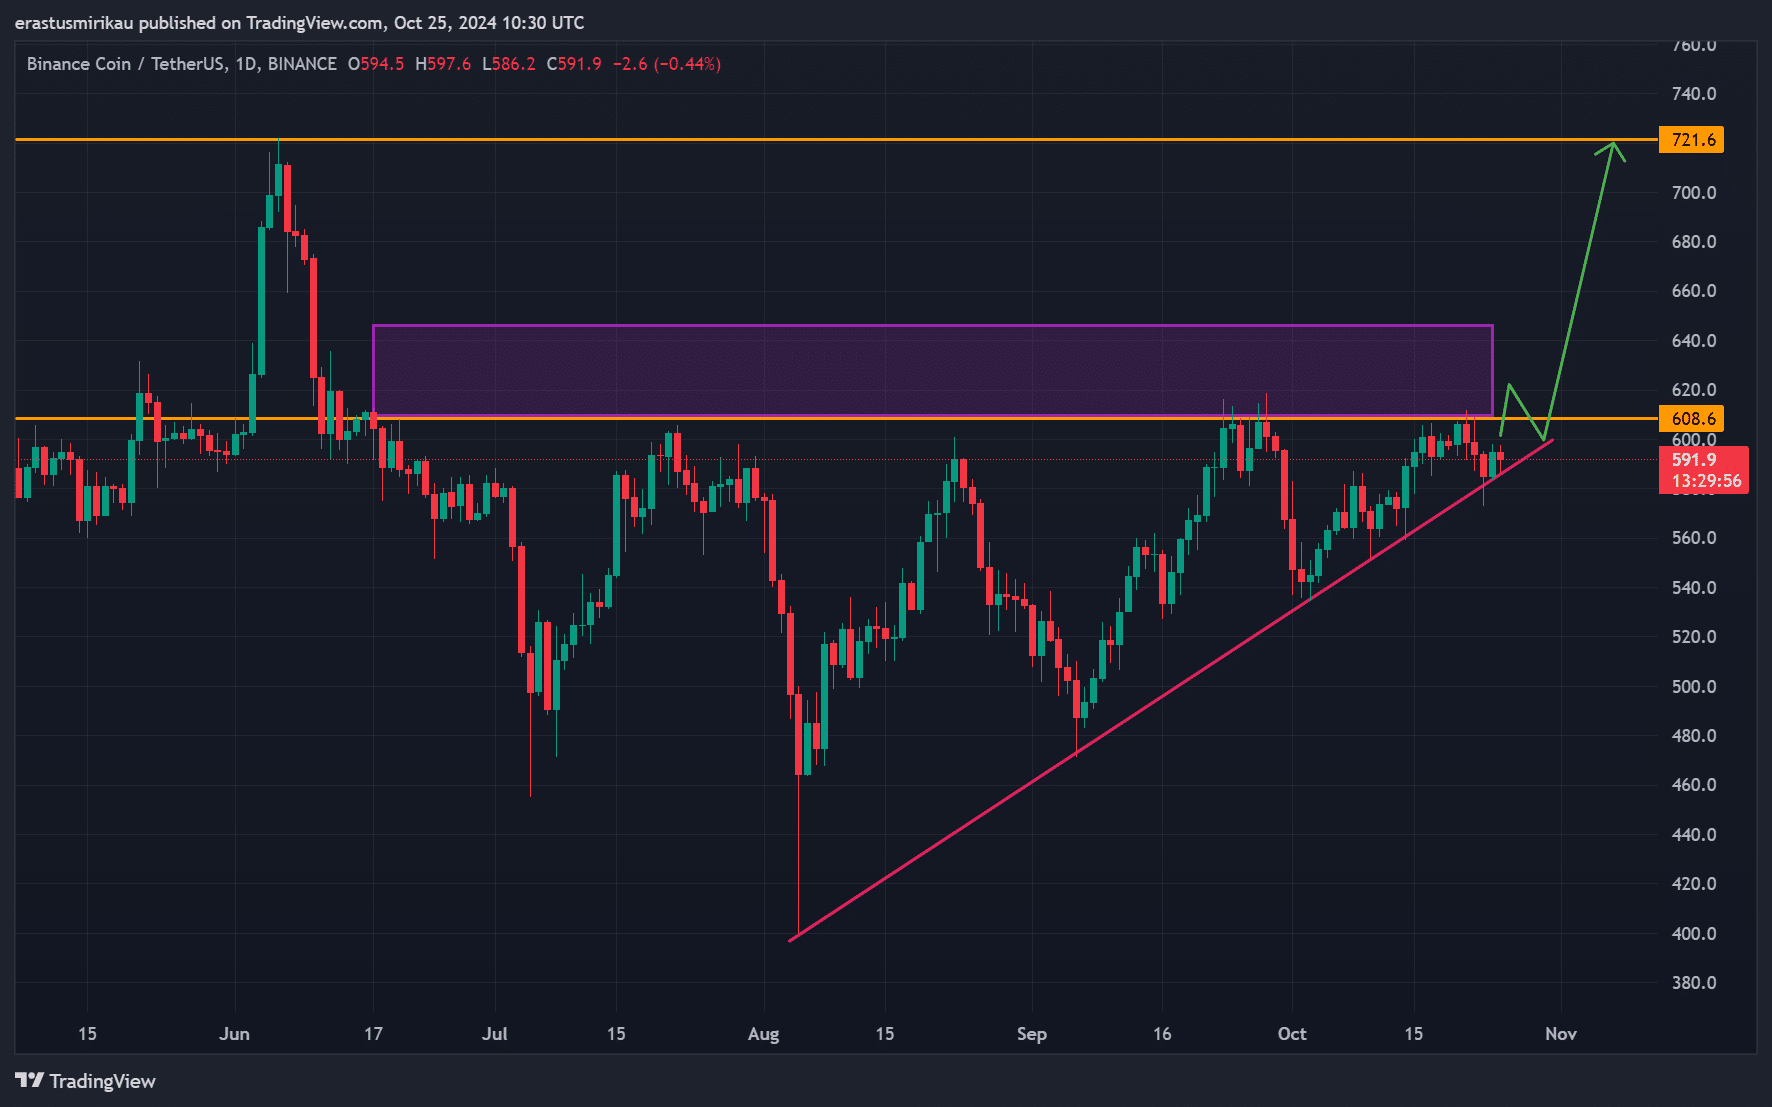Click the Jul label on time axis

tap(494, 1033)
